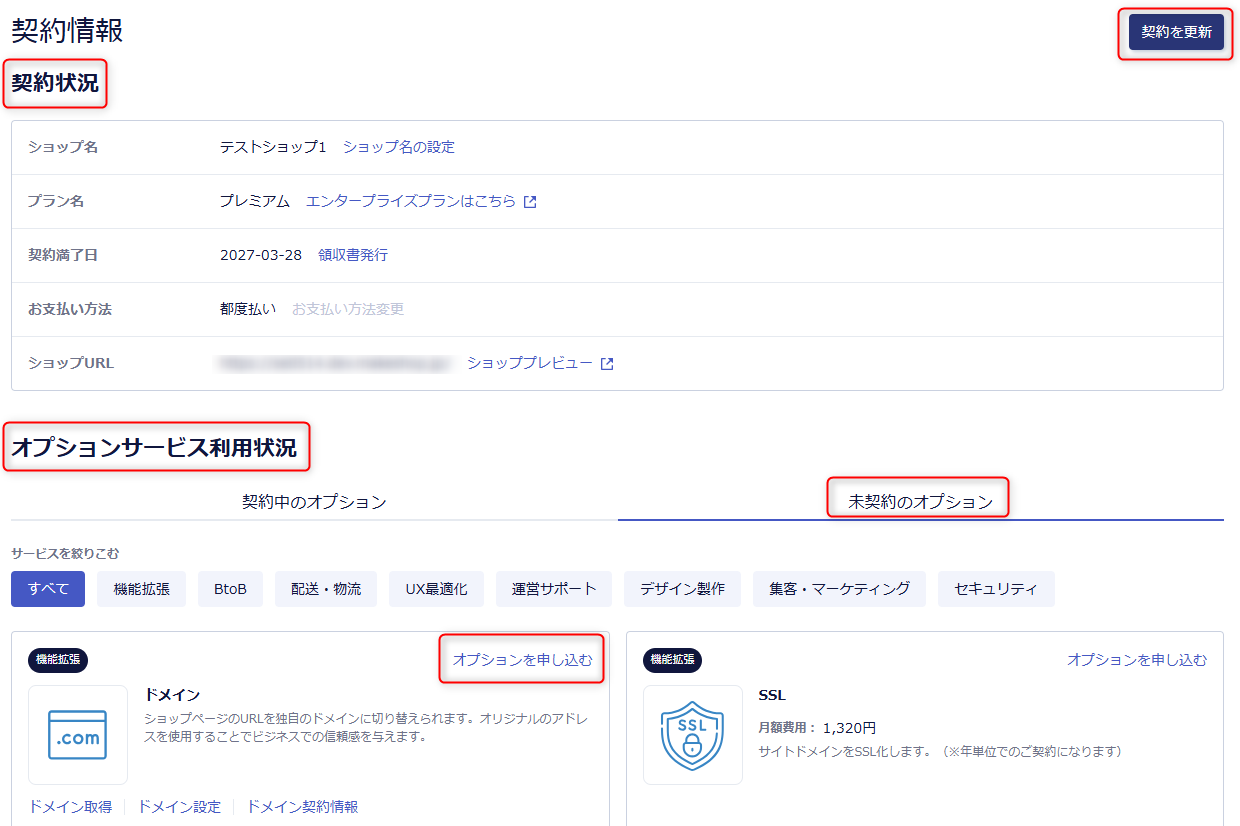1240x826 pixels.
Task: Filter services by 配送・物流
Action: point(326,589)
